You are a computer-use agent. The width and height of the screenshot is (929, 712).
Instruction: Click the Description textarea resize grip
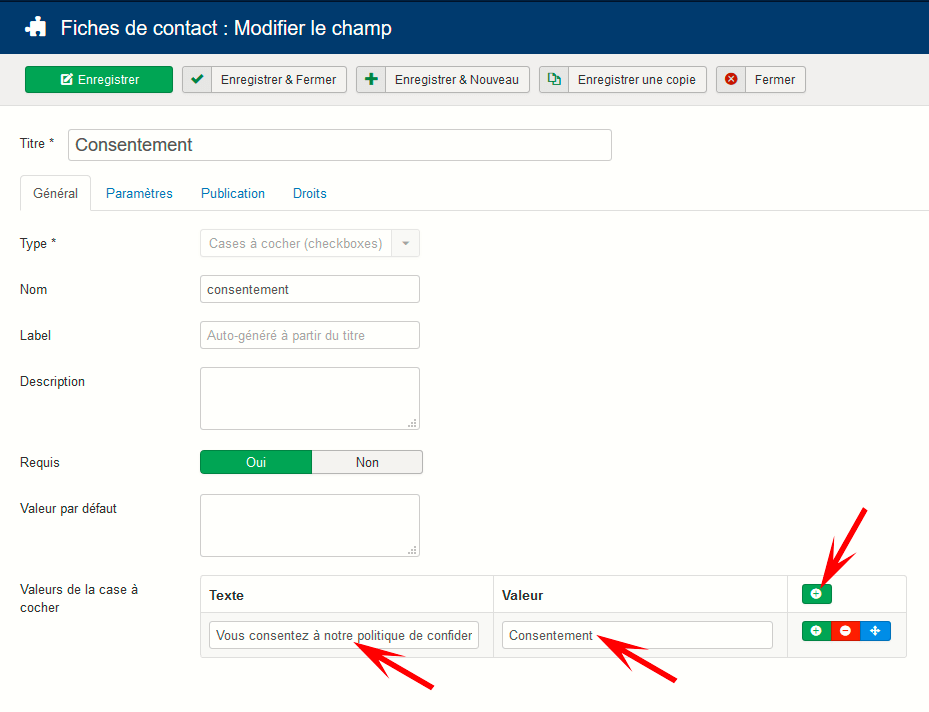[412, 423]
